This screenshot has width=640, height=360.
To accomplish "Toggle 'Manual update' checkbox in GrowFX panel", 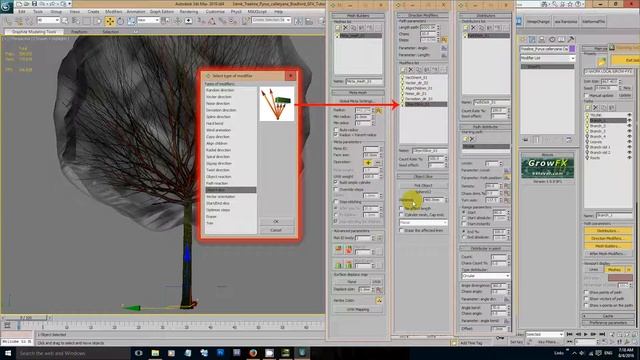I will [x=587, y=95].
